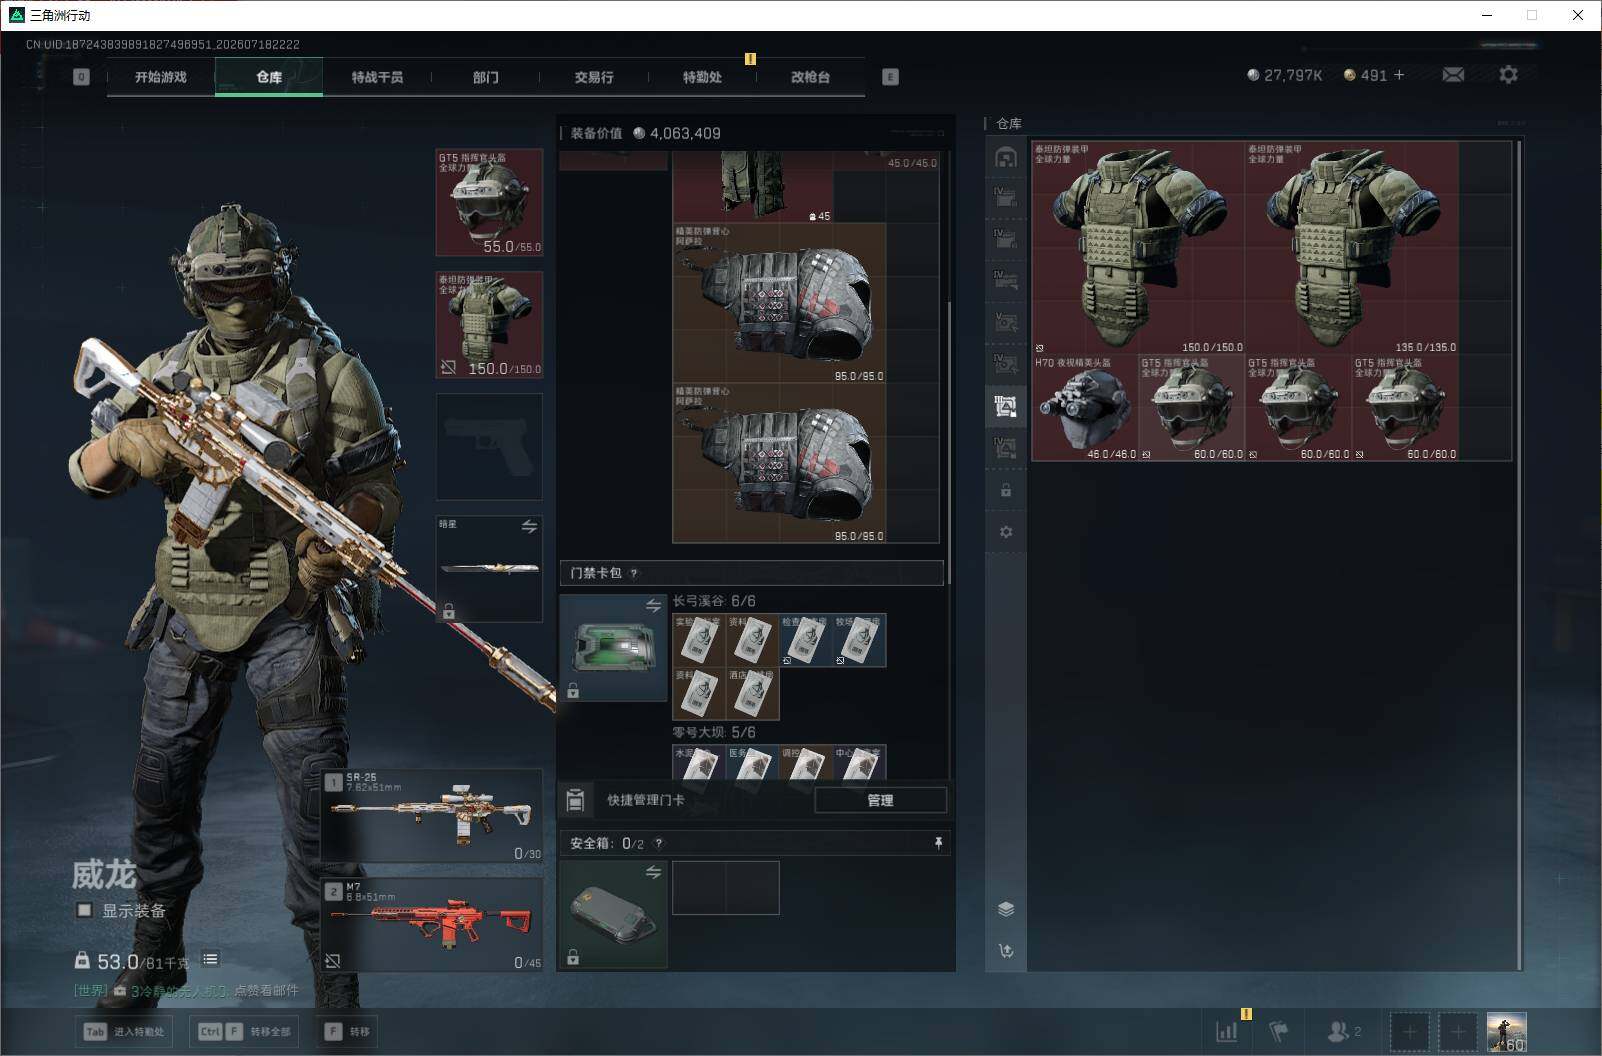Open the mail inbox envelope icon
This screenshot has width=1602, height=1056.
(1453, 75)
